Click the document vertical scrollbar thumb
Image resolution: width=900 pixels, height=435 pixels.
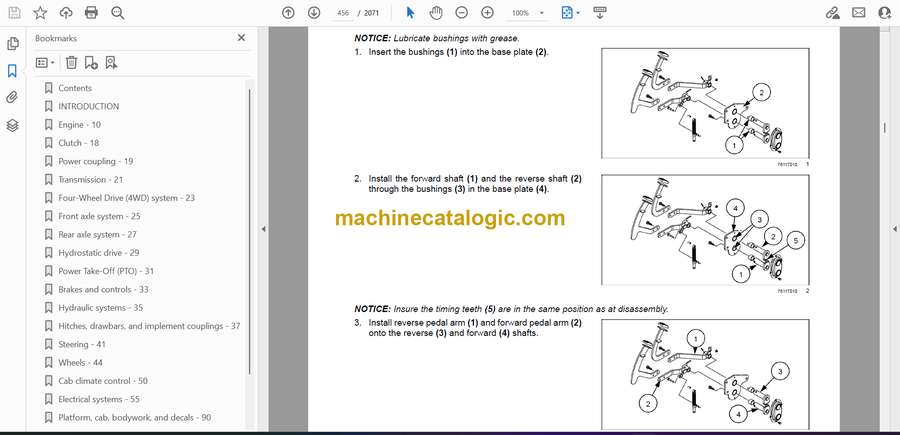click(x=885, y=129)
